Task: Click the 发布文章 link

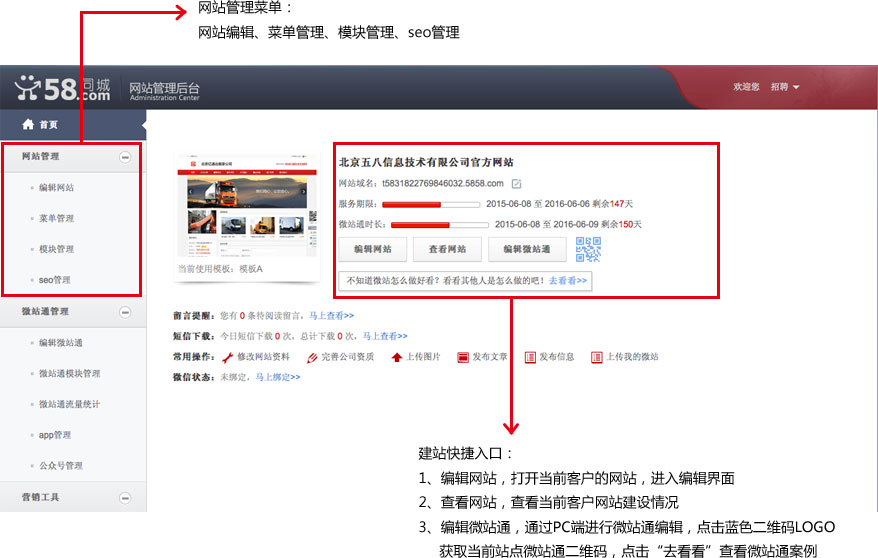Action: [490, 357]
